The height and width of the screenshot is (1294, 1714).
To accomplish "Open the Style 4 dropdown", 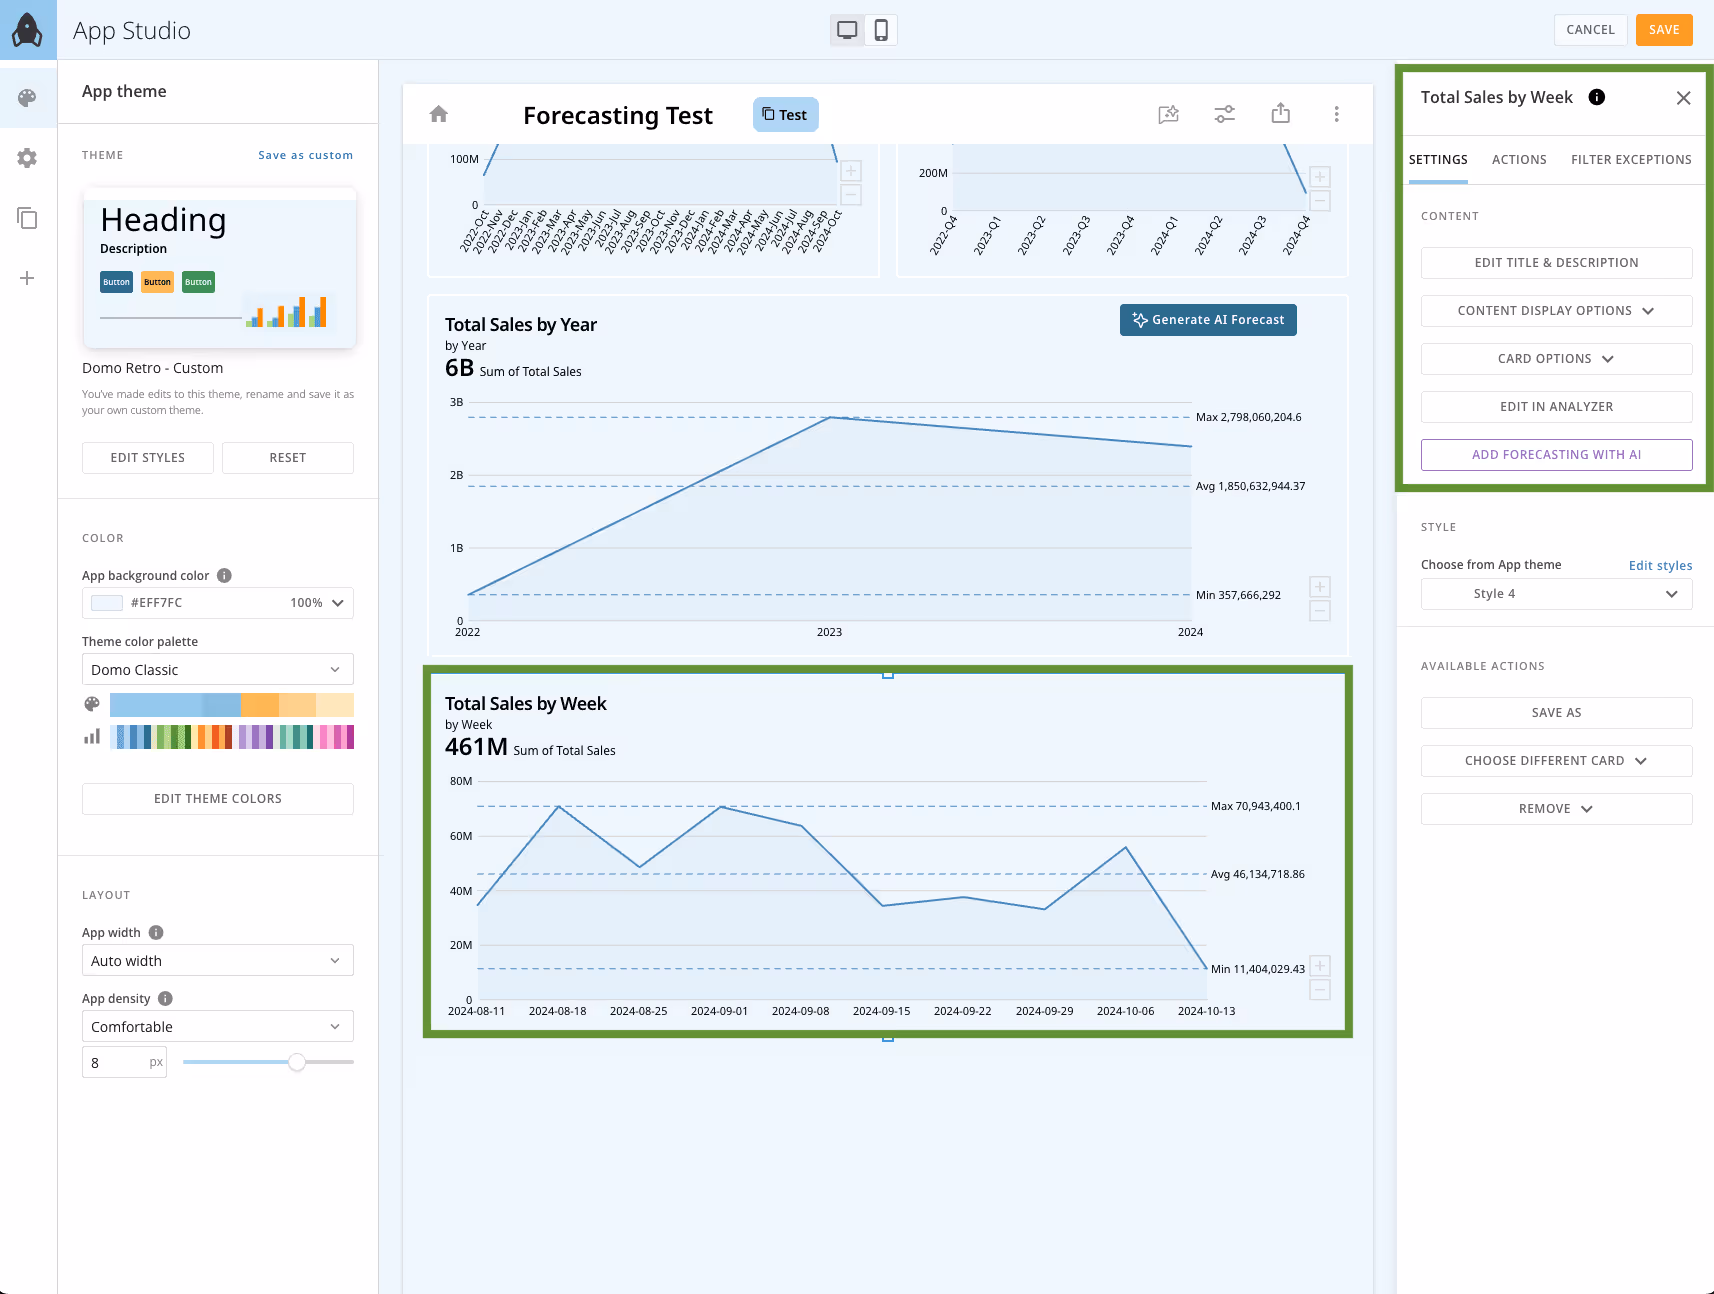I will (1556, 594).
